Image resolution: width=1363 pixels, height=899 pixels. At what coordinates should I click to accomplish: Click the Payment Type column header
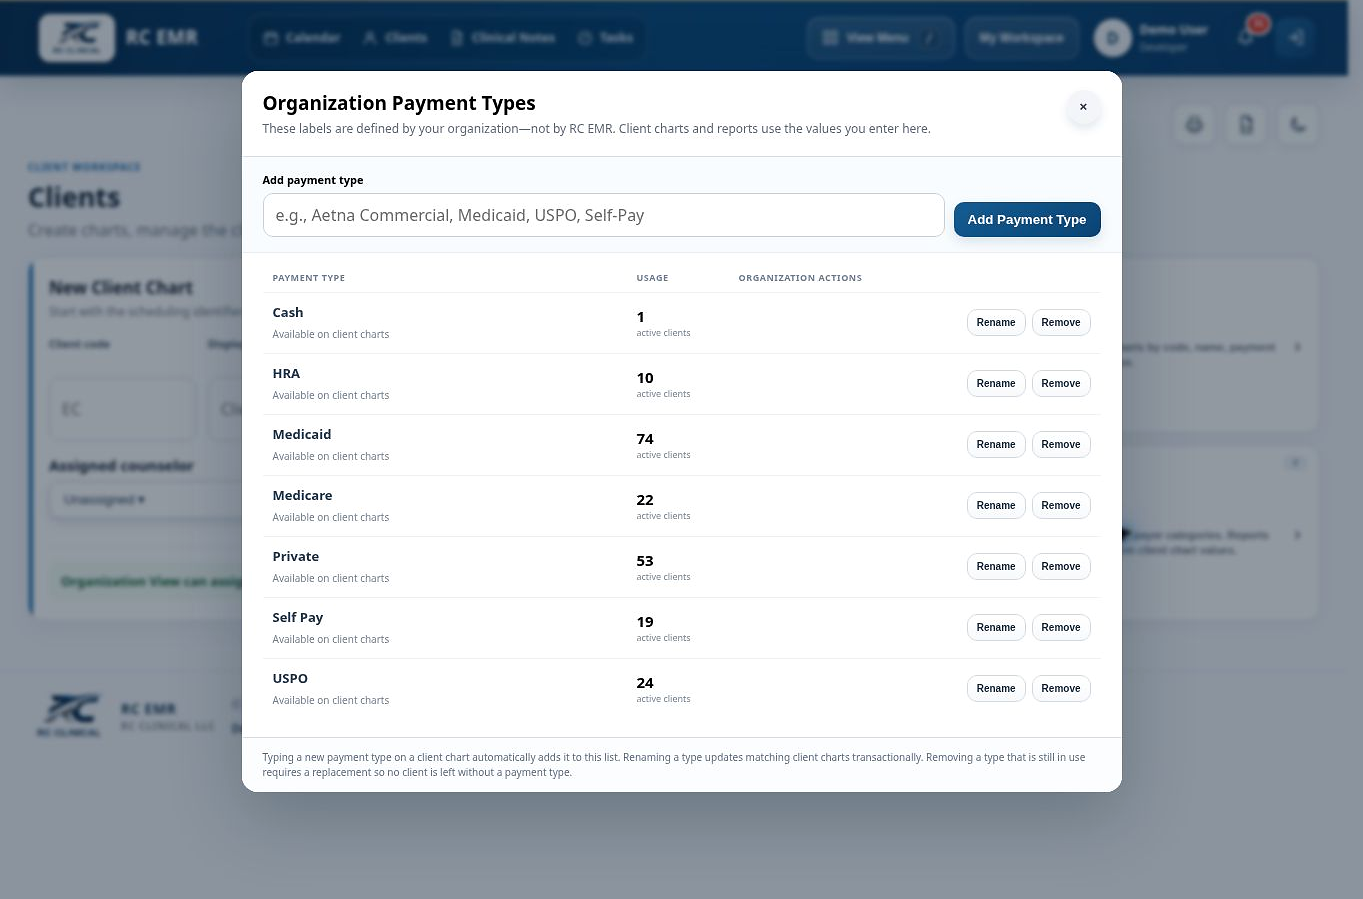tap(309, 278)
